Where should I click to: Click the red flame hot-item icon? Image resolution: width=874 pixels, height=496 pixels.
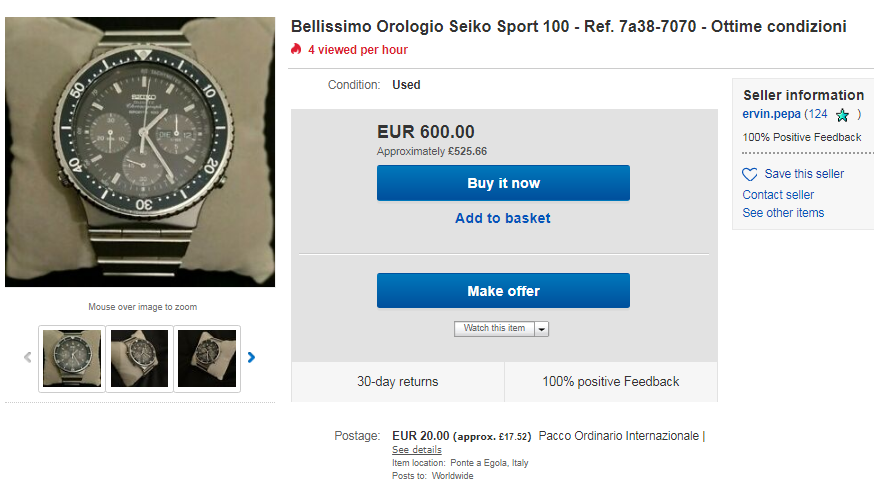[x=296, y=49]
